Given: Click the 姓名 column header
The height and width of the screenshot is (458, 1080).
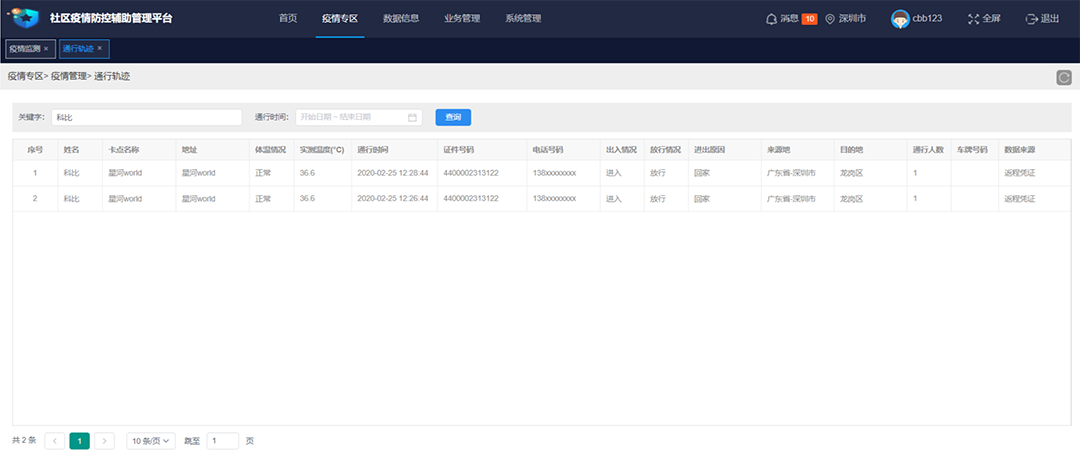Looking at the screenshot, I should [72, 149].
